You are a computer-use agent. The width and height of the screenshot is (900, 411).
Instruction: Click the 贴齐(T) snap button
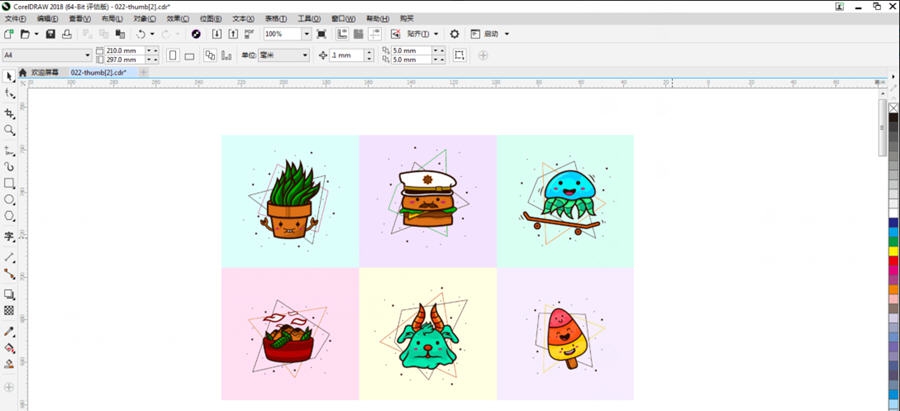click(418, 34)
